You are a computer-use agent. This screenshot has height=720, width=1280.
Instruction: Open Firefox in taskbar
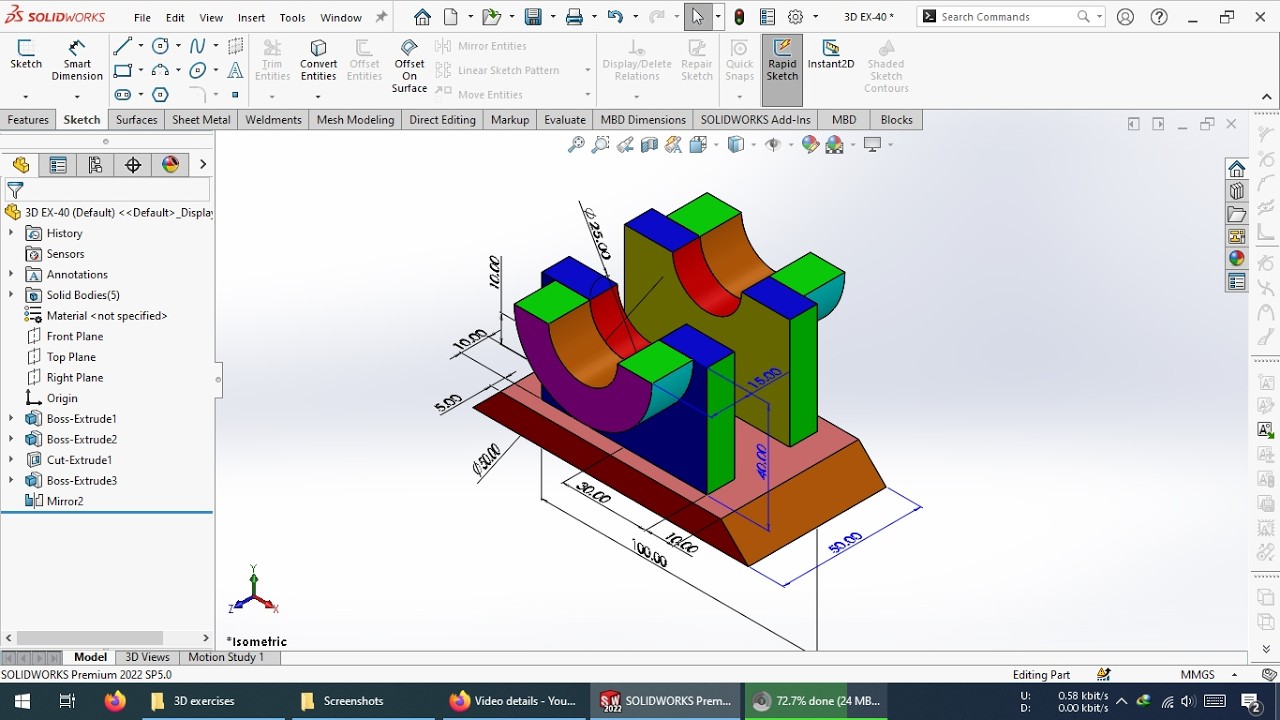point(115,701)
